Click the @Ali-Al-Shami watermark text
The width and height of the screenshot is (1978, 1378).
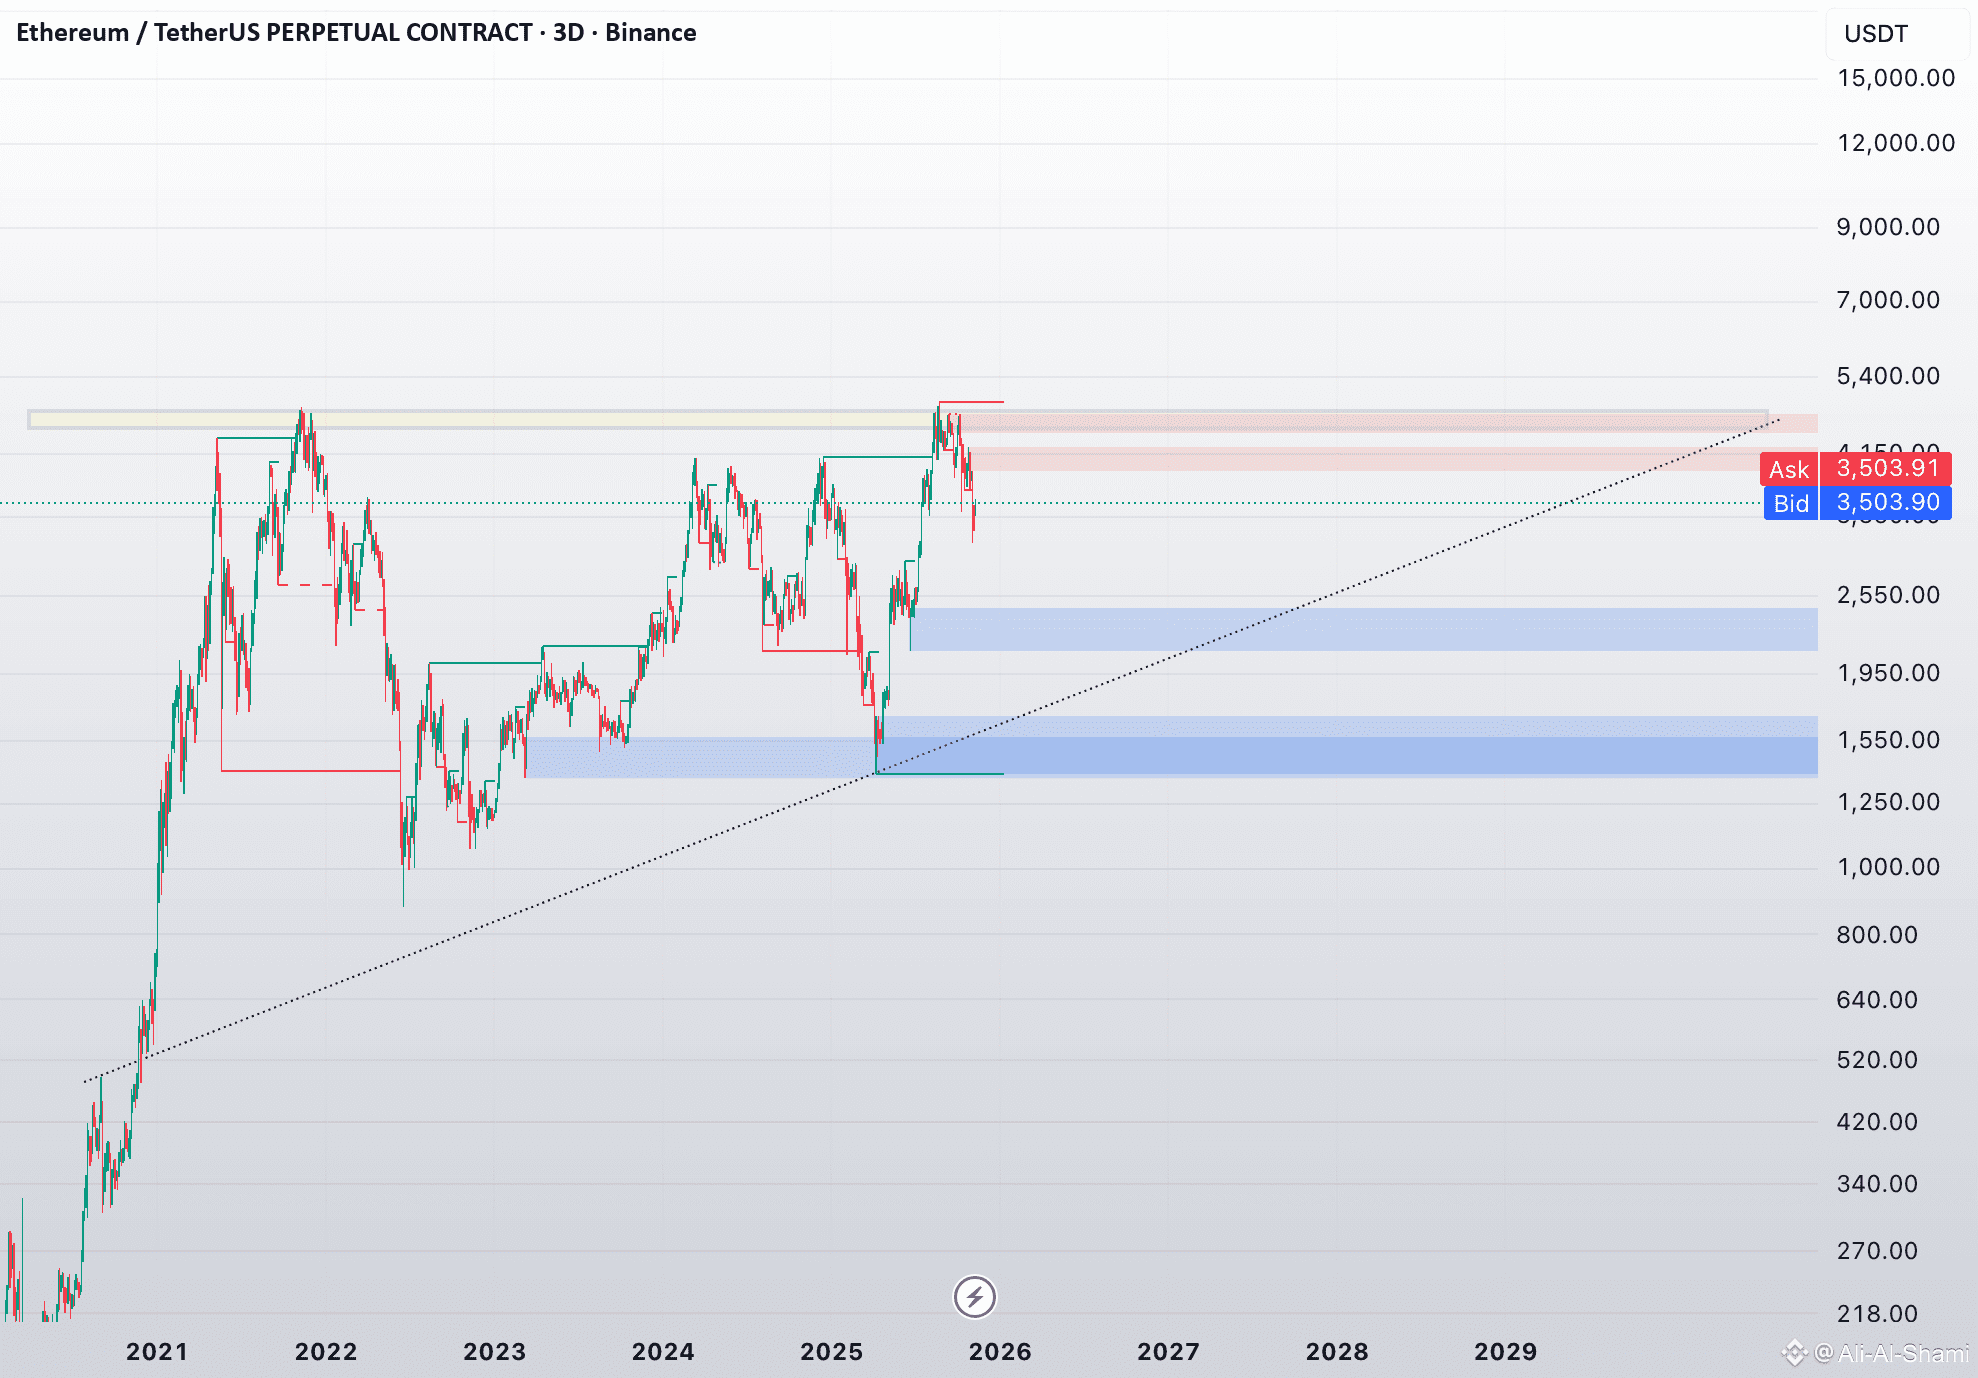click(x=1890, y=1353)
